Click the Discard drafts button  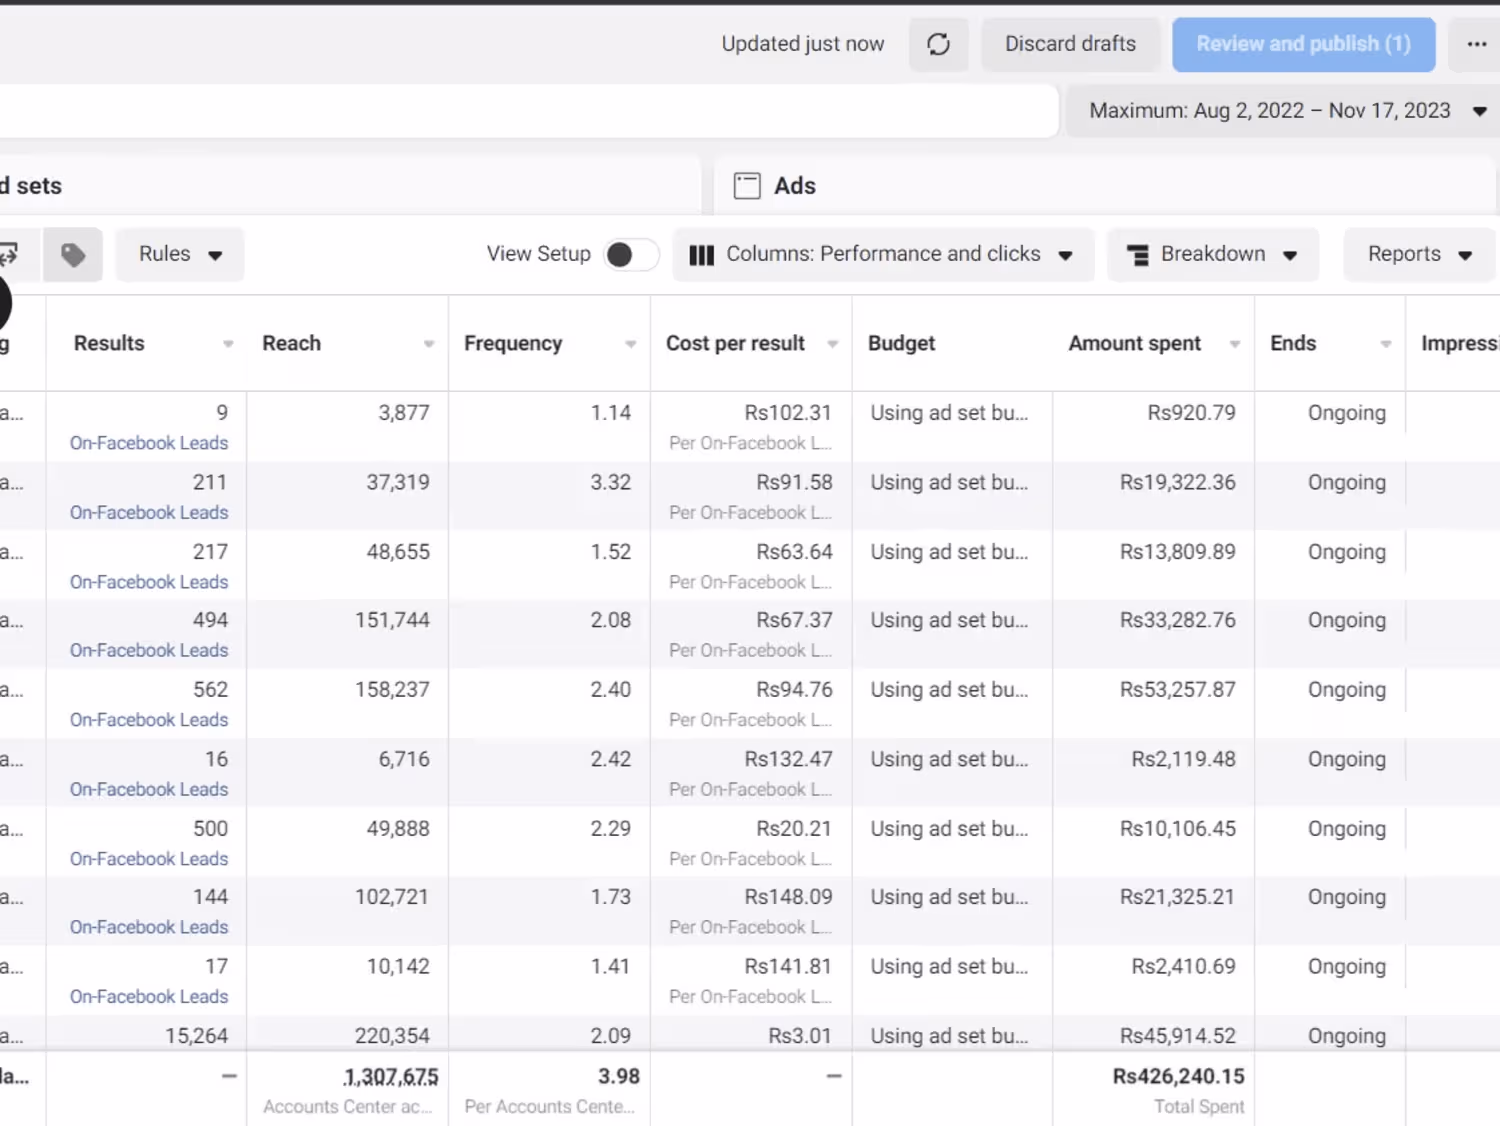(x=1070, y=44)
